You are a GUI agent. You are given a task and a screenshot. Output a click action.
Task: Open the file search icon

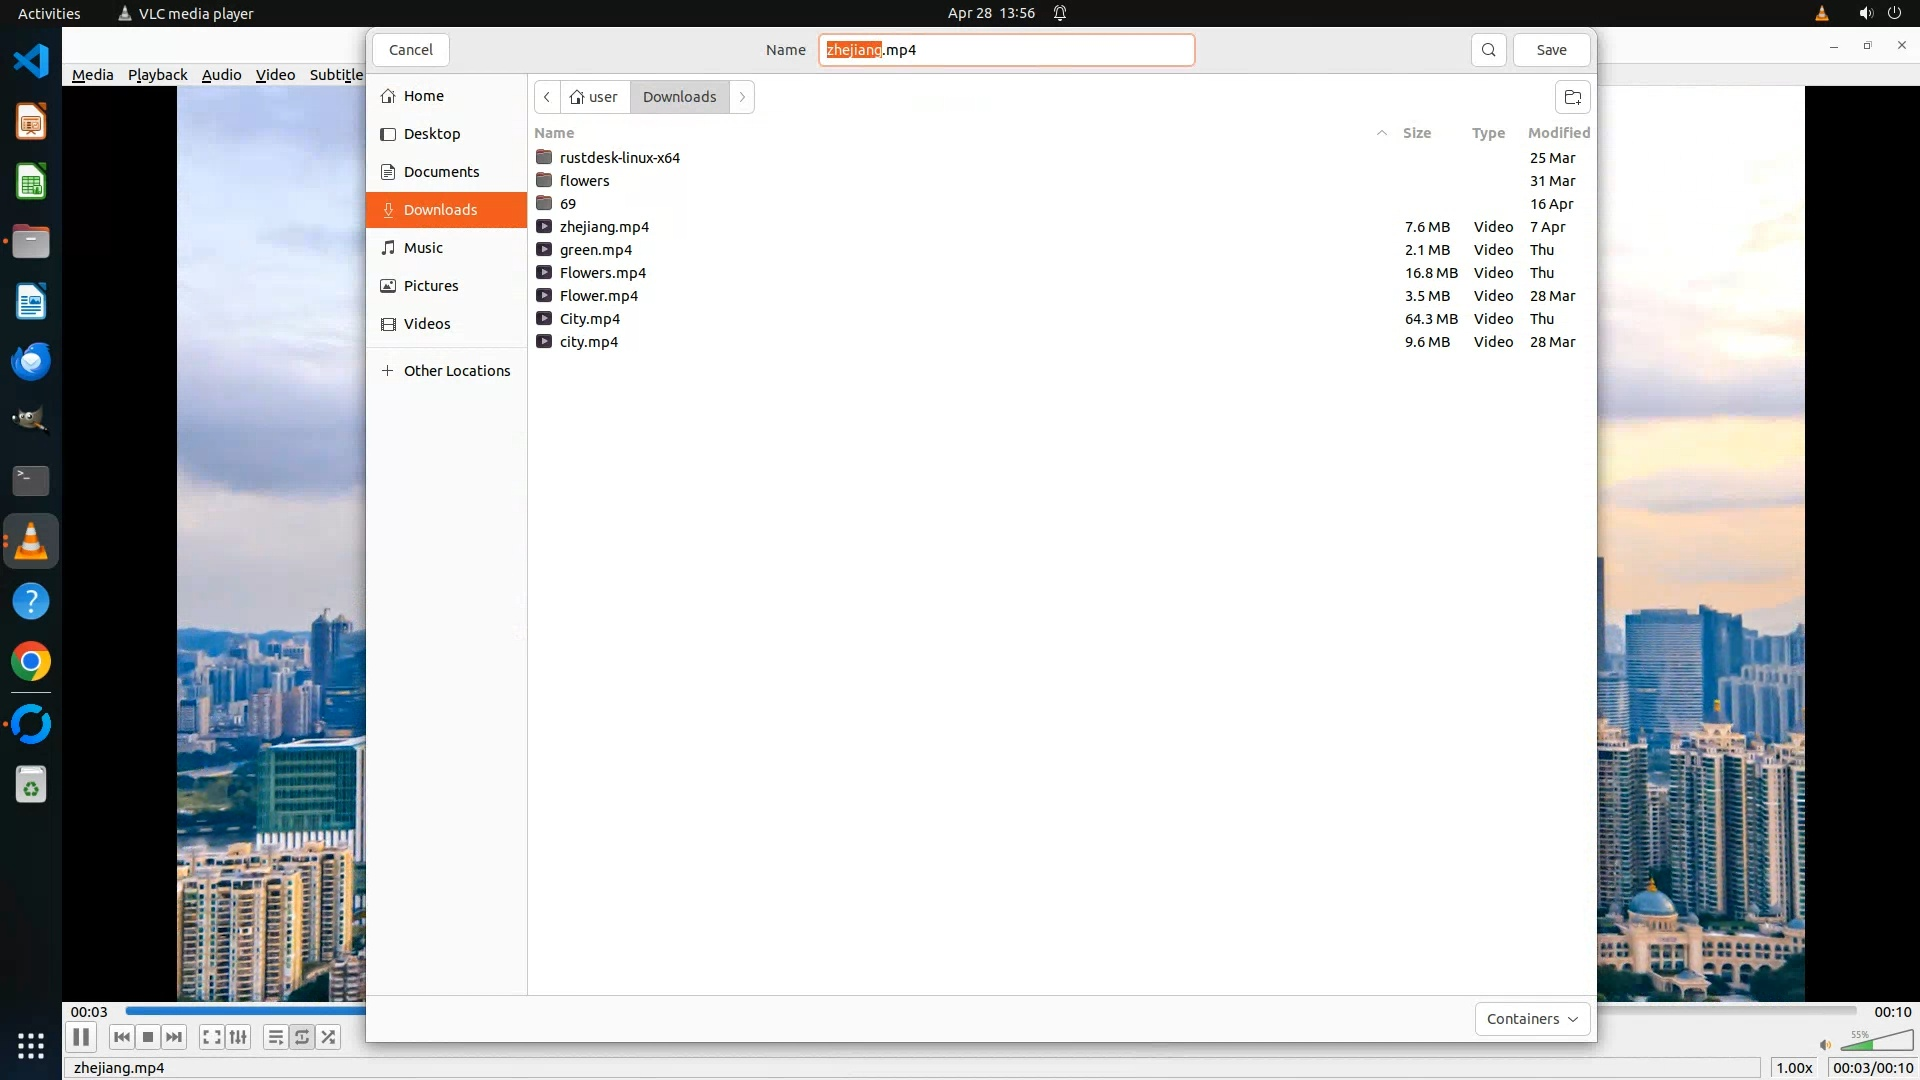[x=1488, y=50]
